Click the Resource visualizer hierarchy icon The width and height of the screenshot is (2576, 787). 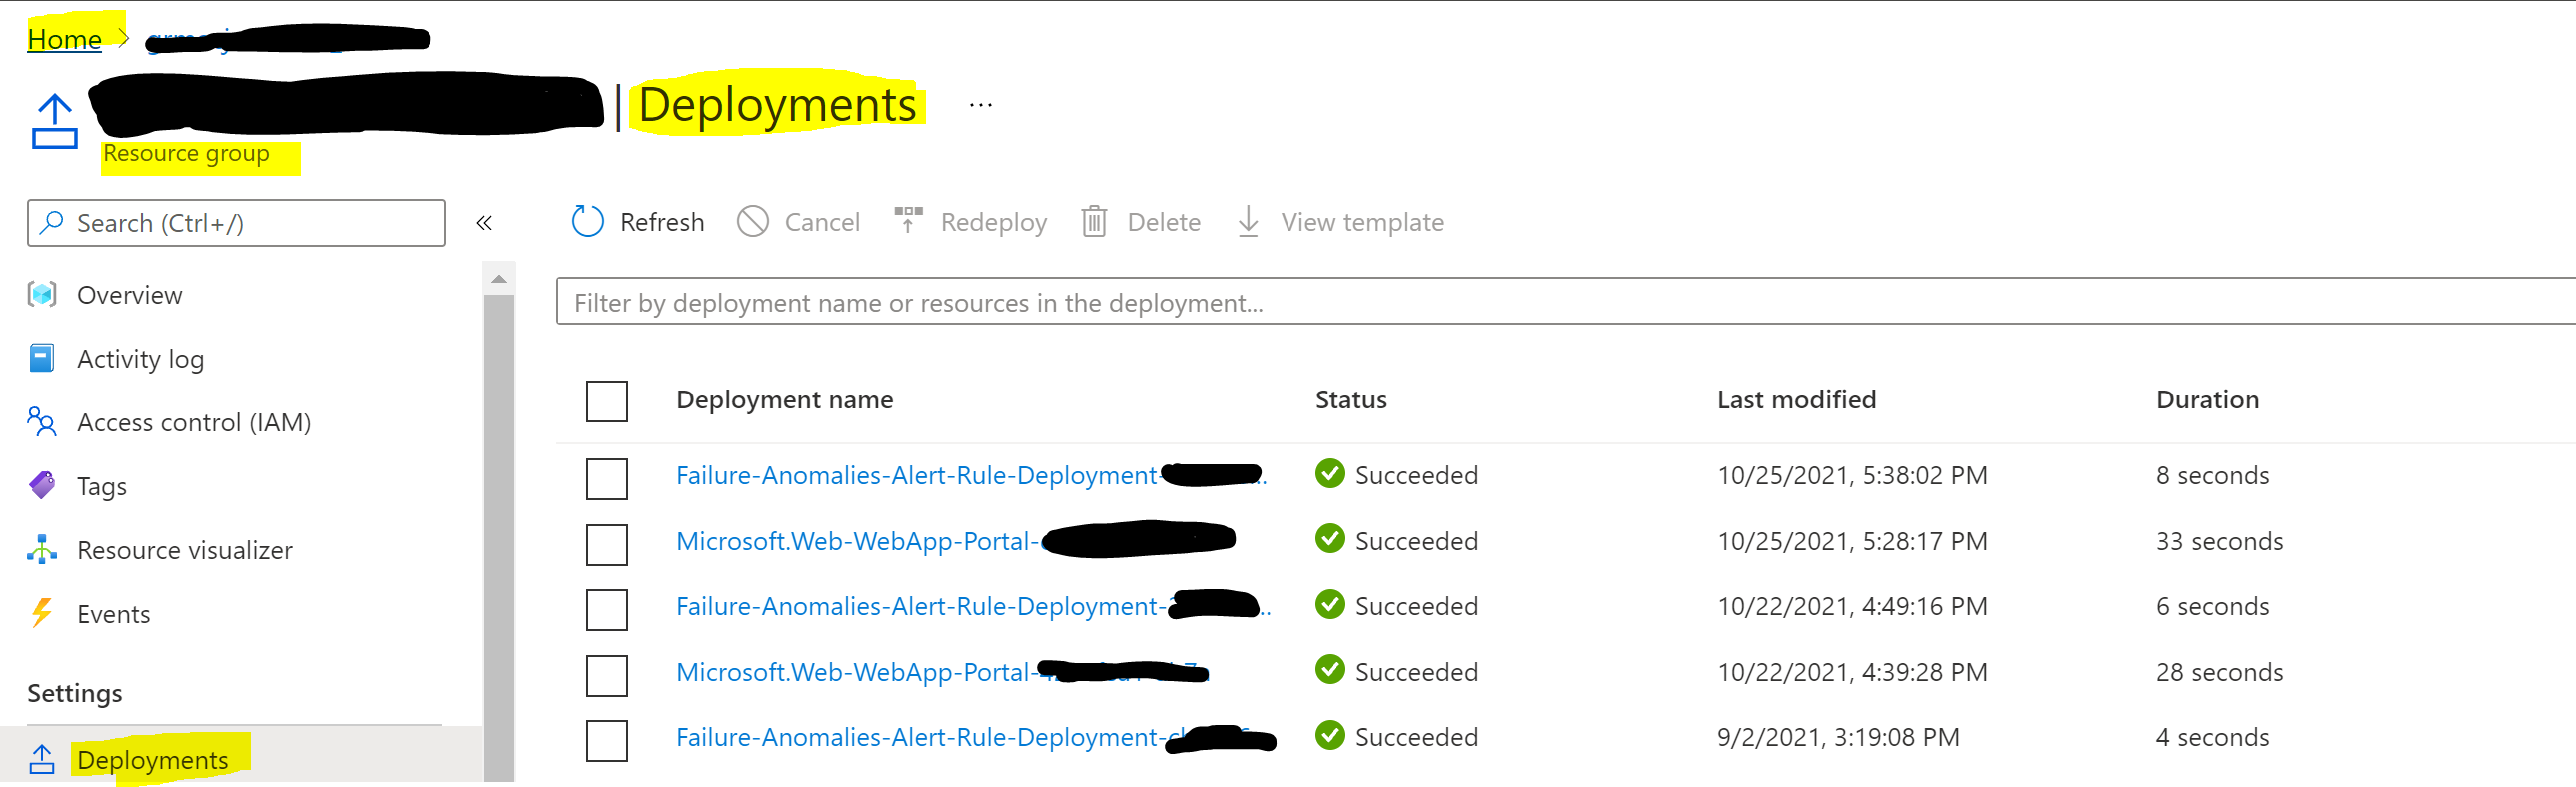click(41, 550)
